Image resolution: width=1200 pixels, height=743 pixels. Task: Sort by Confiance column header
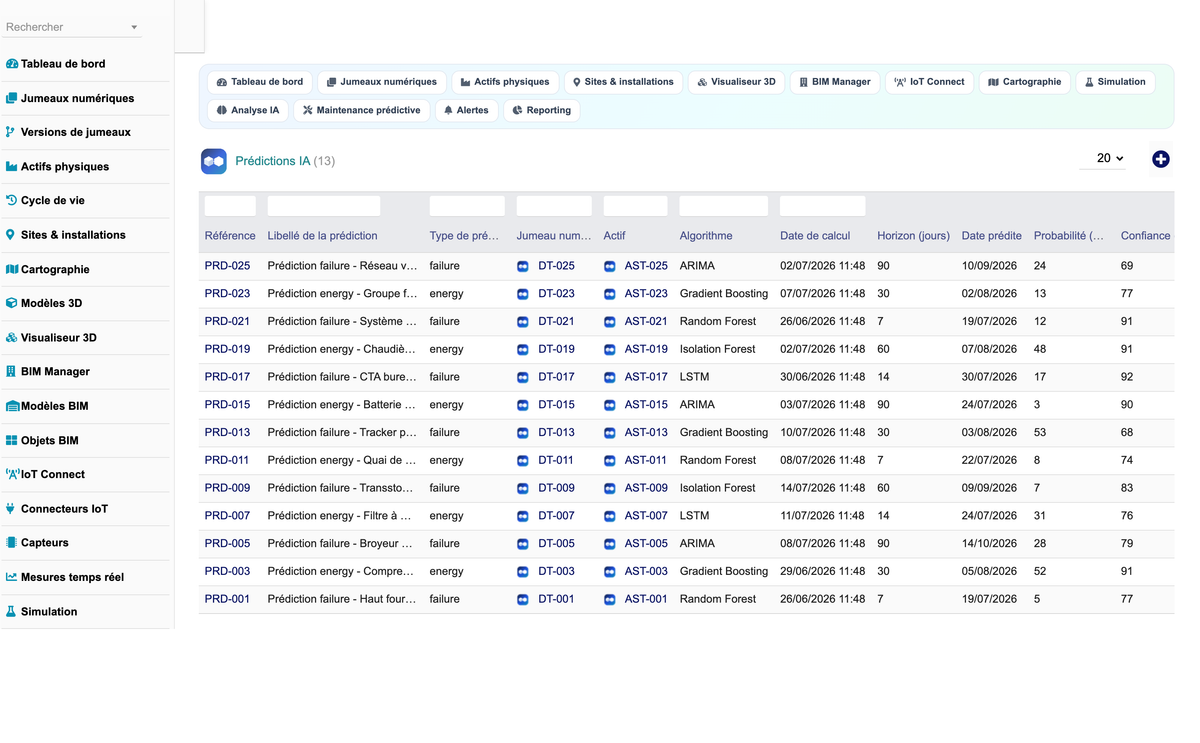1145,236
